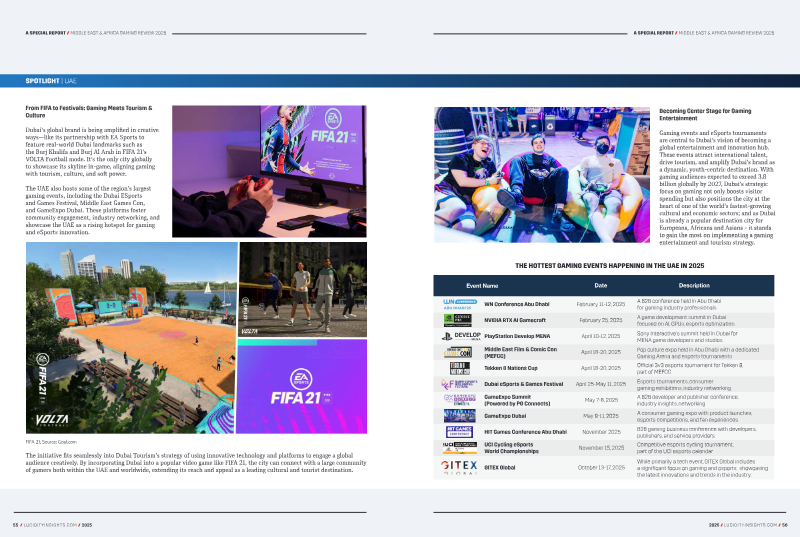Click the date 'February 11-12, 2025'

(601, 304)
